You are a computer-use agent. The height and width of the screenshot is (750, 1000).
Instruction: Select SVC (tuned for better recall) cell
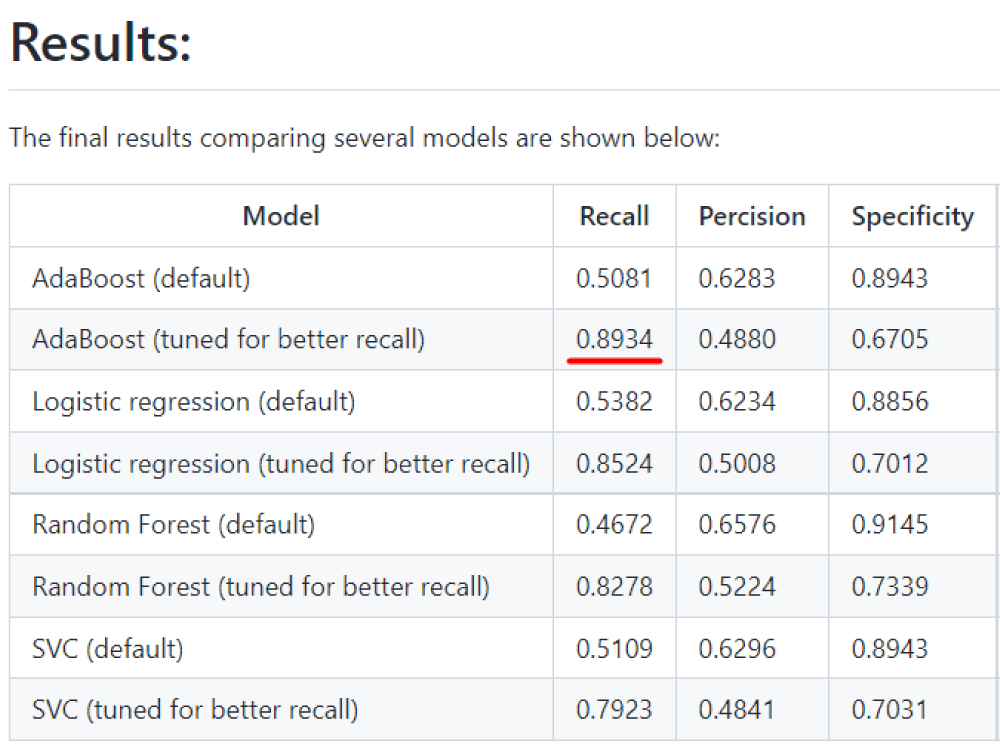click(x=195, y=711)
